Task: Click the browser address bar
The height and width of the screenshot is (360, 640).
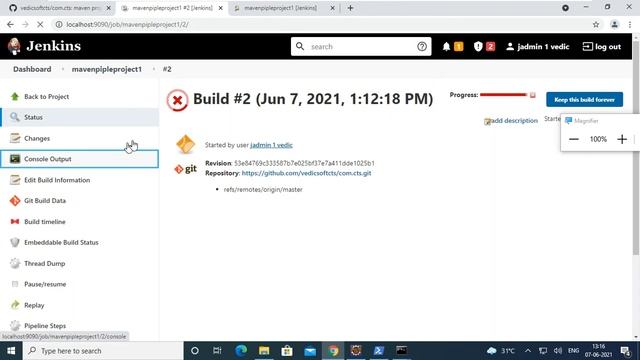Action: click(322, 24)
